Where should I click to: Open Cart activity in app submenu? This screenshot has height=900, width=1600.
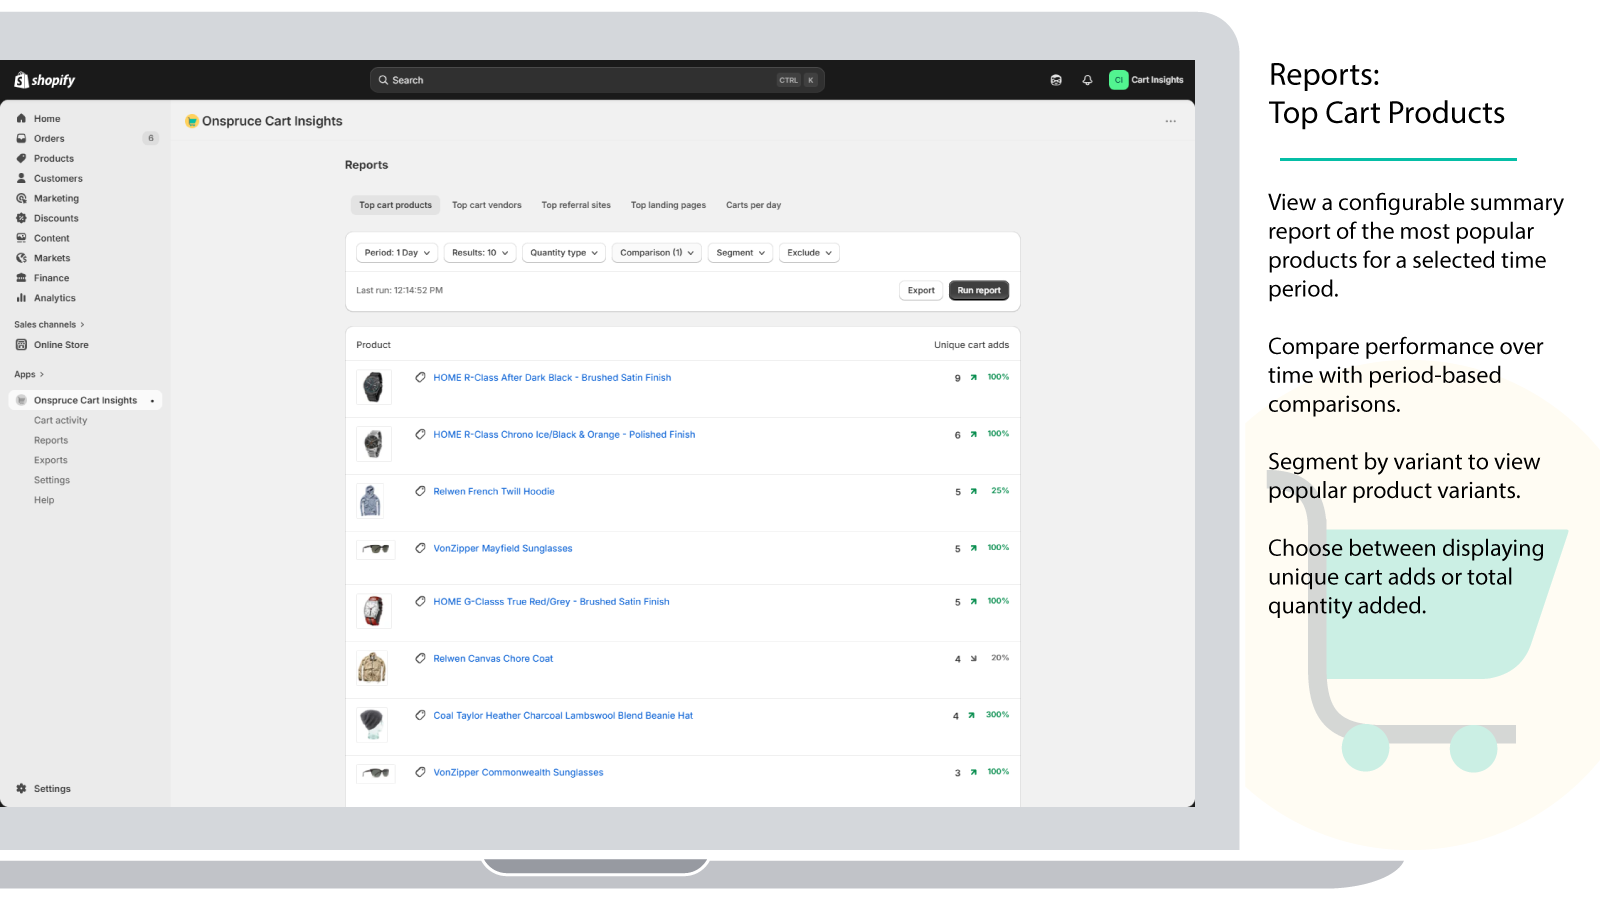pos(60,421)
